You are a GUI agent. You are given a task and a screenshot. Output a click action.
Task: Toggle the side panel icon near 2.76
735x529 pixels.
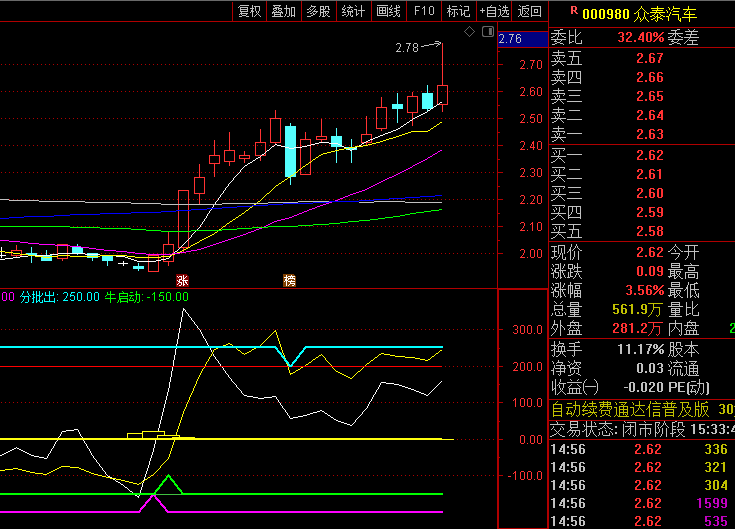click(x=488, y=32)
